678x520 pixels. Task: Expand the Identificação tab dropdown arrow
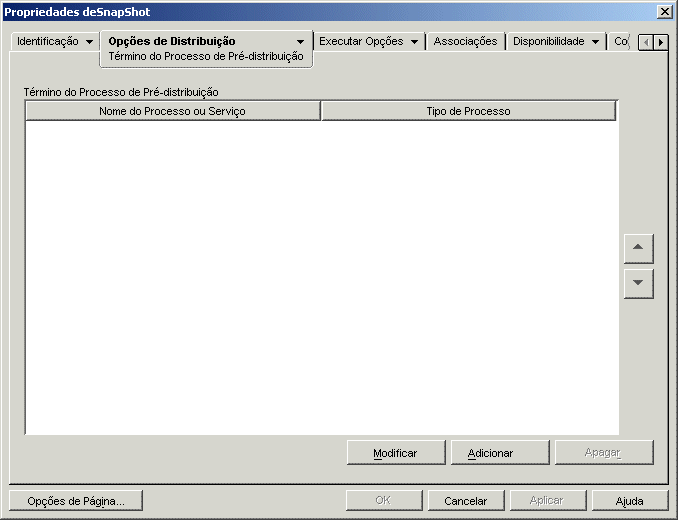click(x=90, y=42)
